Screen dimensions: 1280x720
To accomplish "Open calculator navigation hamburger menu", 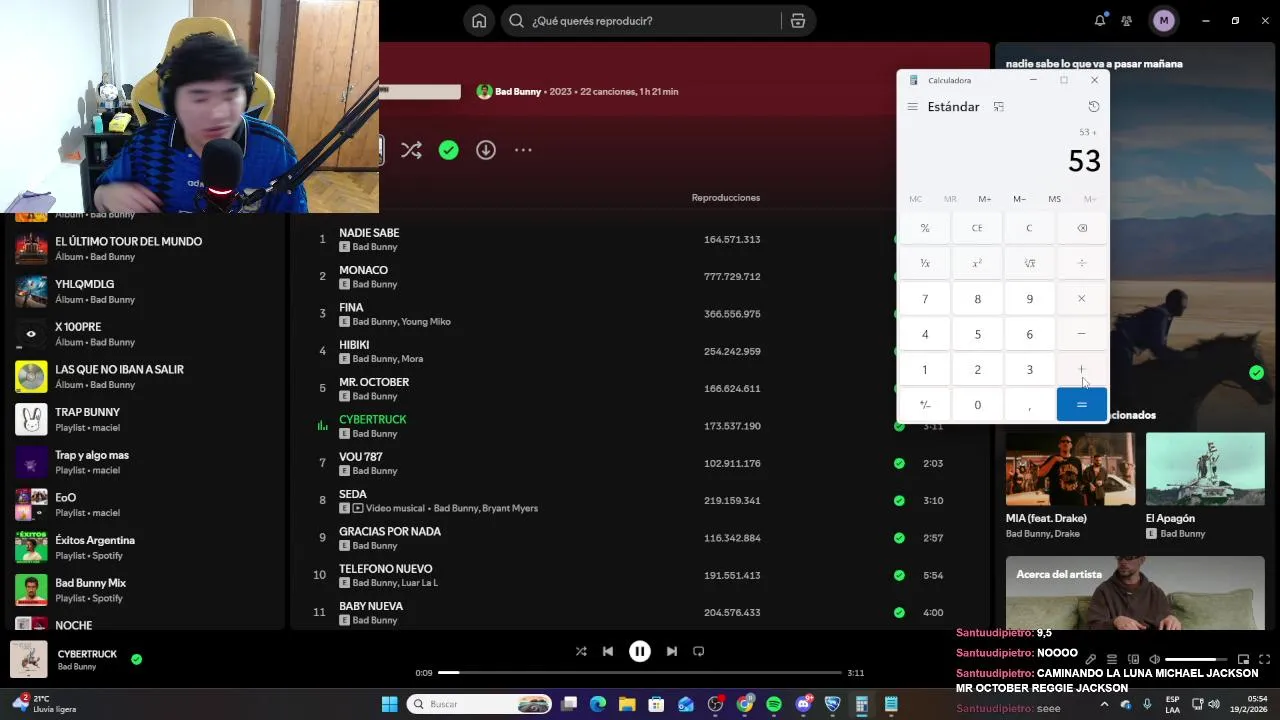I will point(912,107).
